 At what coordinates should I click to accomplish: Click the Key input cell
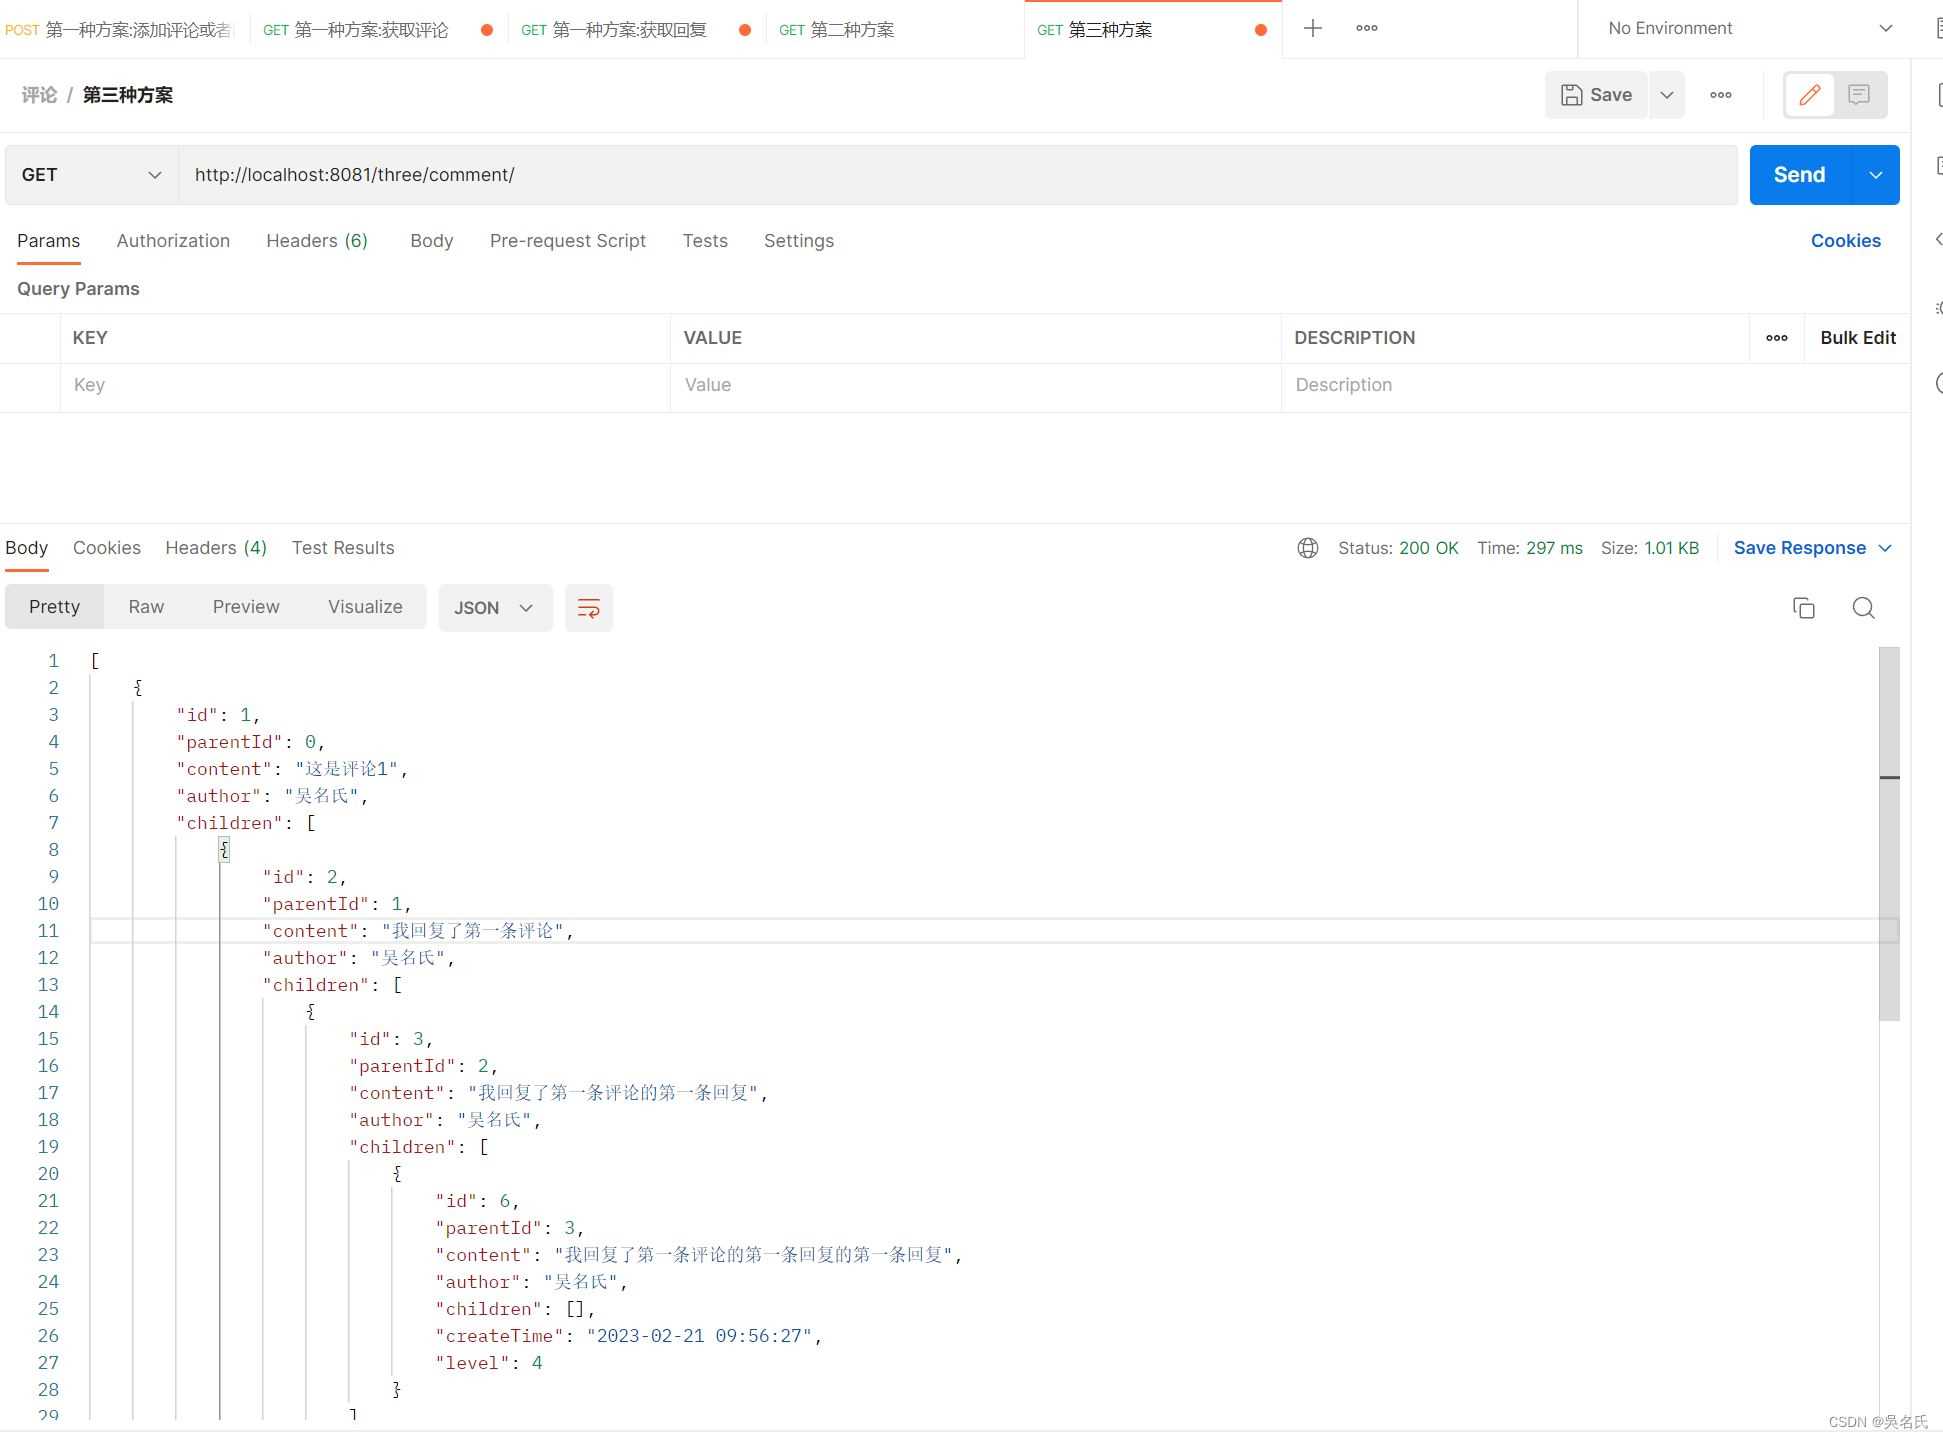pyautogui.click(x=365, y=386)
